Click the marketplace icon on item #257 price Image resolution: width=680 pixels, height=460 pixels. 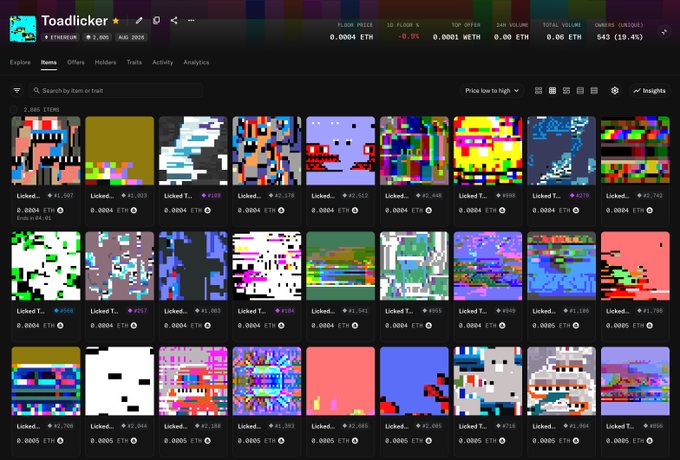coord(134,326)
